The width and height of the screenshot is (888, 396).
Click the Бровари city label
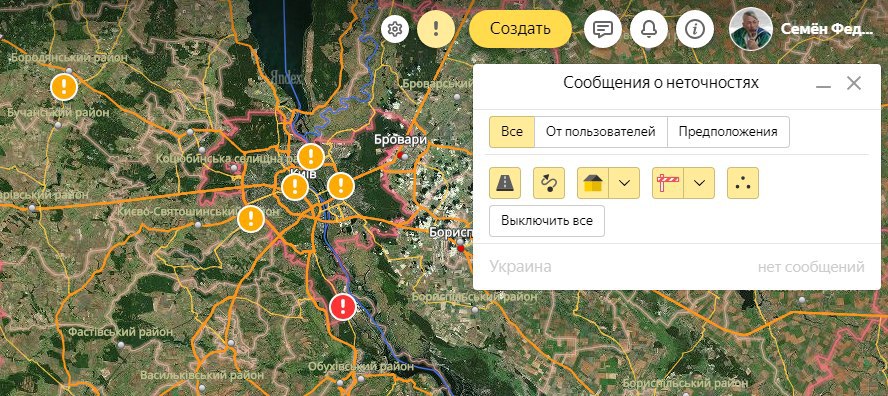pyautogui.click(x=400, y=140)
